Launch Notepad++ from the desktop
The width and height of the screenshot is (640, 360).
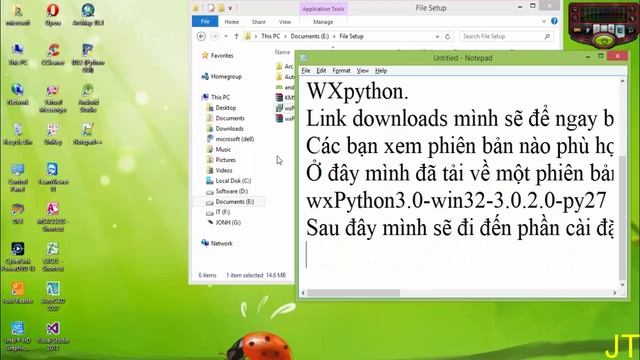click(88, 134)
